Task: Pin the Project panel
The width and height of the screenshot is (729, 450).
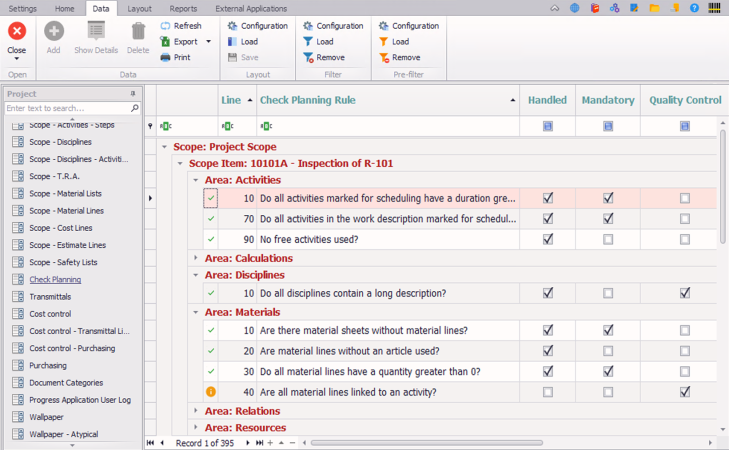Action: [x=133, y=93]
